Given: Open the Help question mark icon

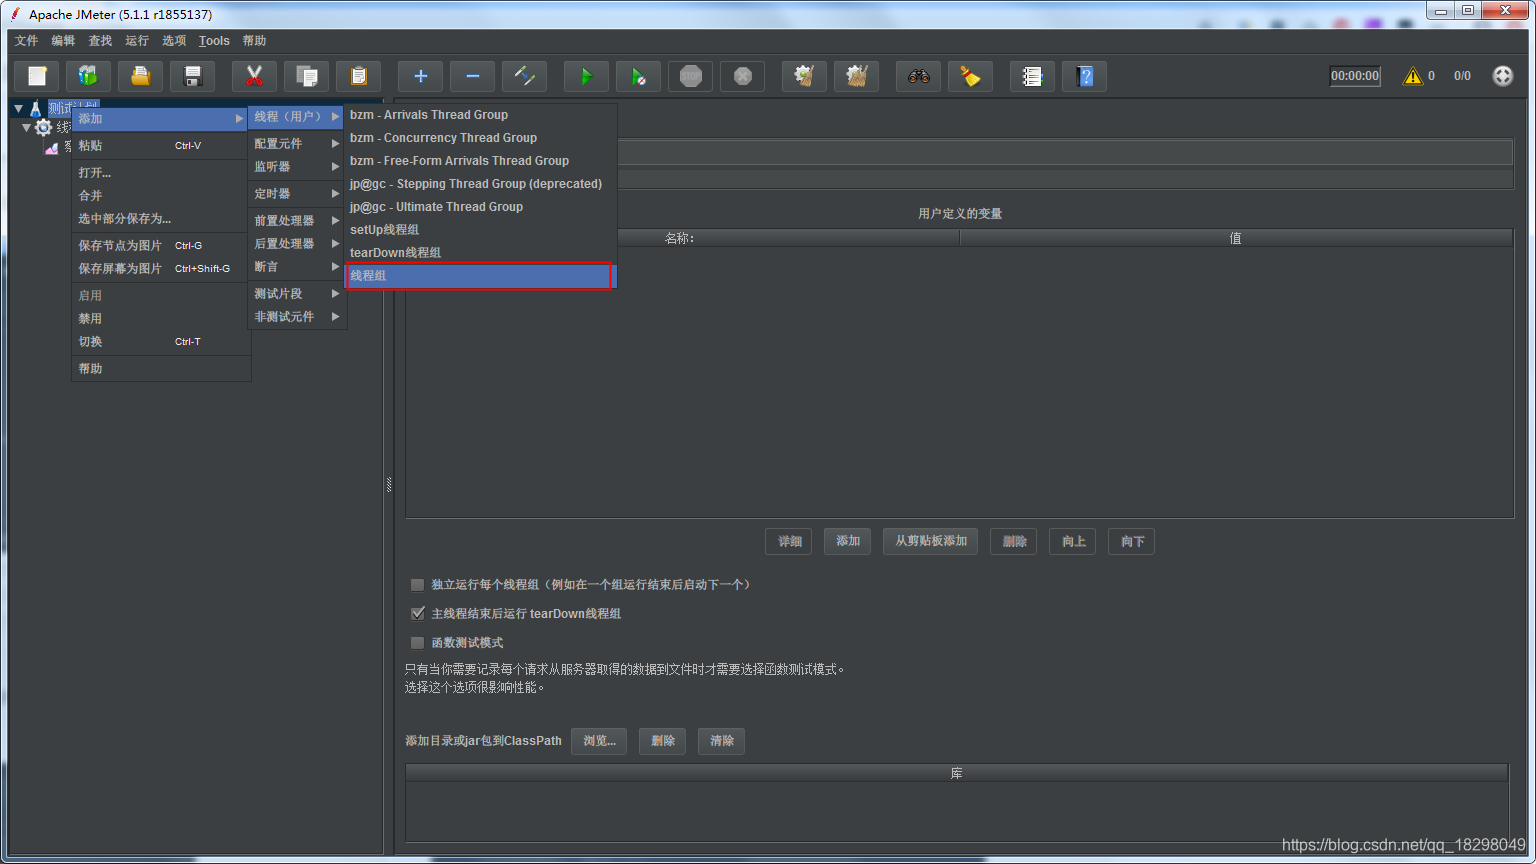Looking at the screenshot, I should [x=1085, y=76].
